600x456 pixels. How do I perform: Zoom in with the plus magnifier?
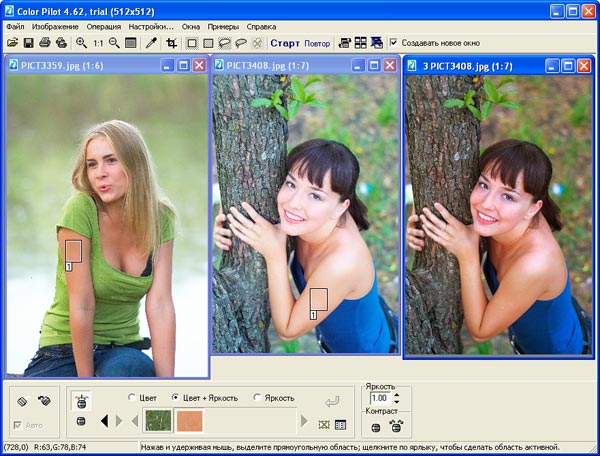(81, 43)
